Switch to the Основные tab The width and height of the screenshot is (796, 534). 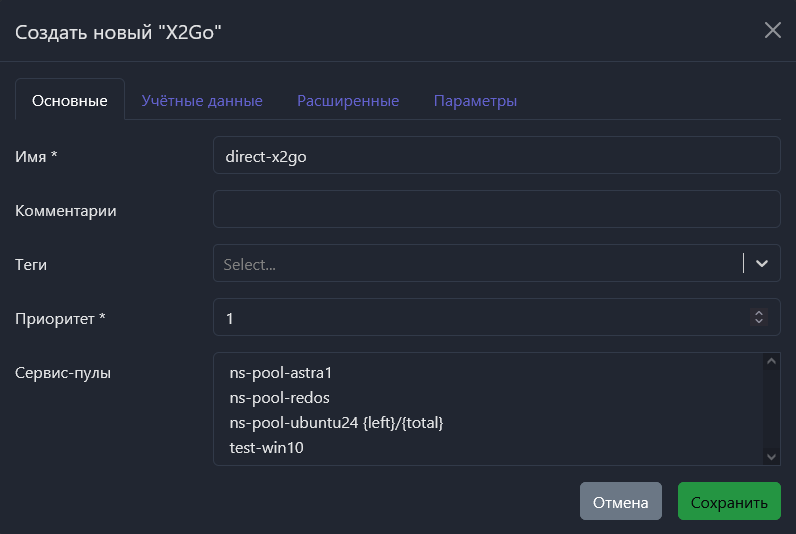[x=70, y=101]
